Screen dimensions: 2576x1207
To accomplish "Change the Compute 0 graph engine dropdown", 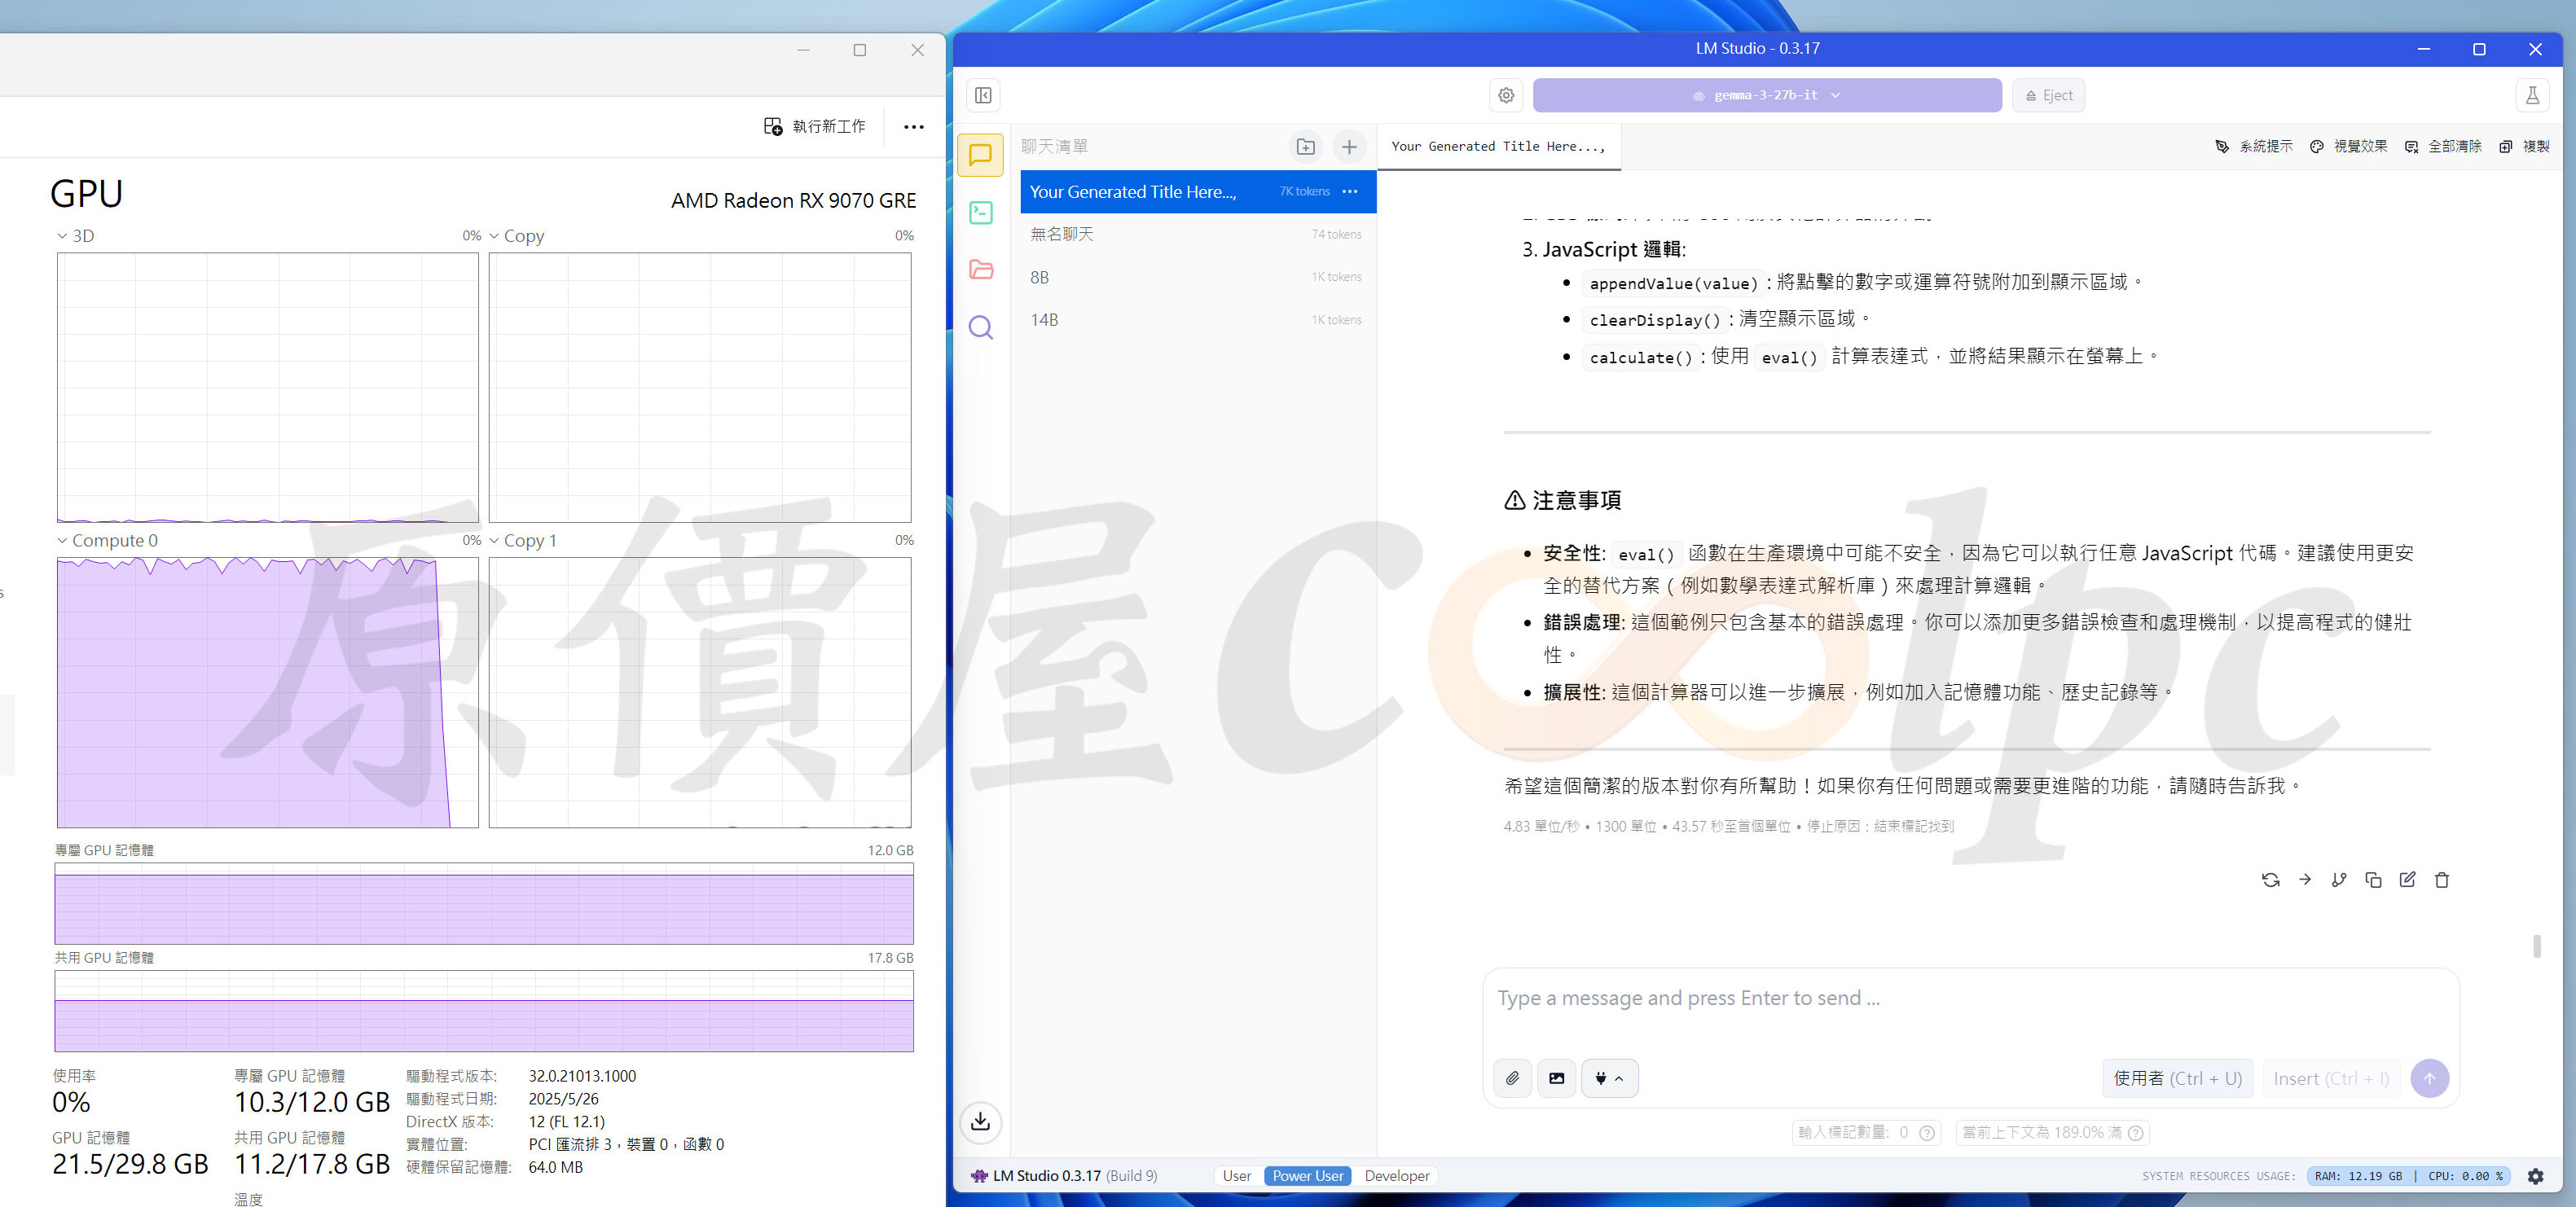I will [107, 540].
